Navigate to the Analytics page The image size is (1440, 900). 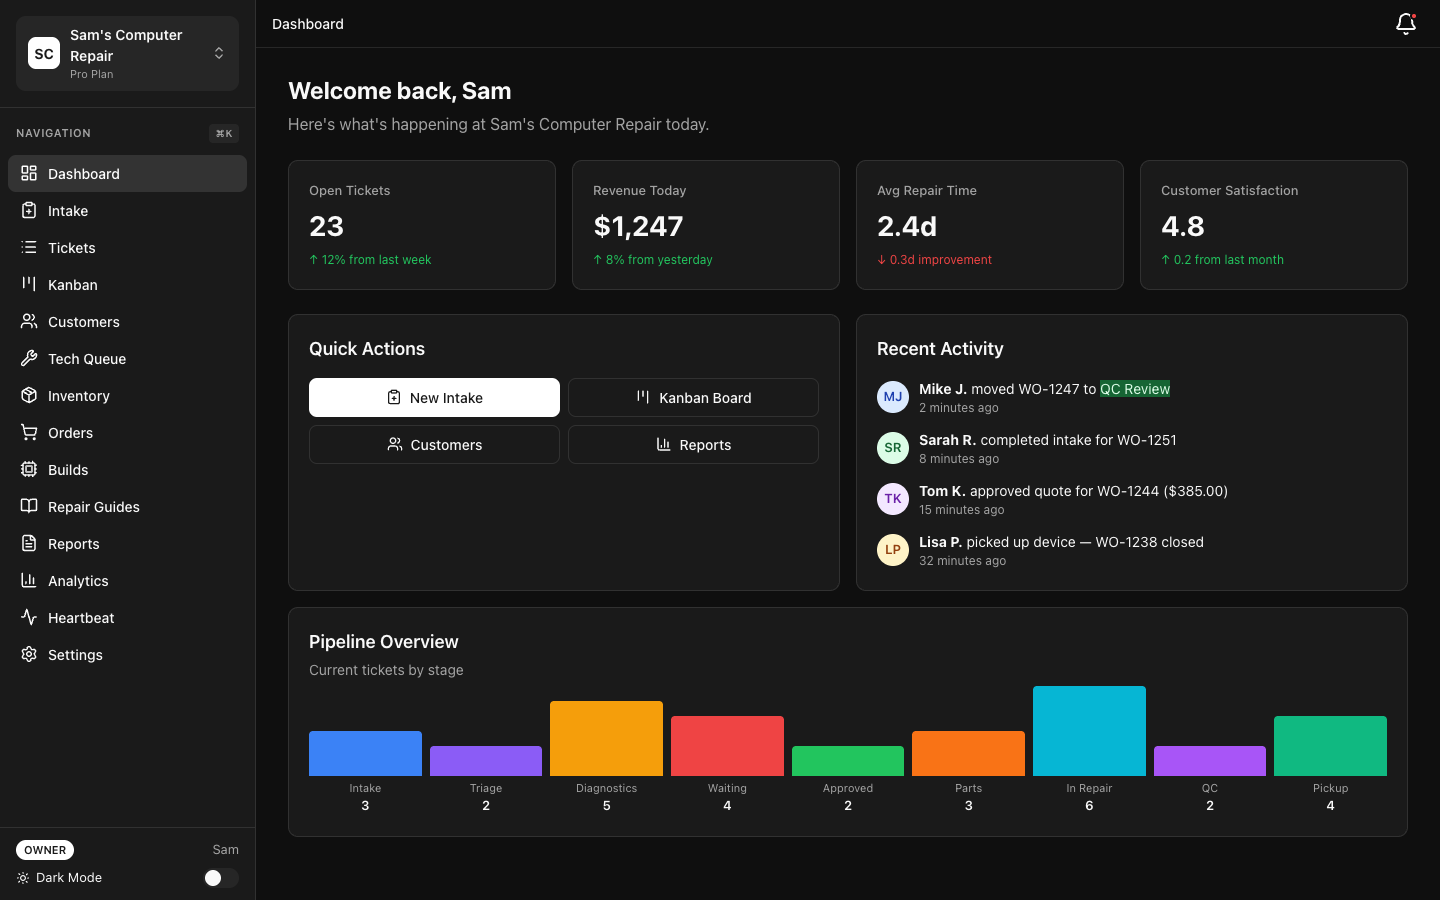[x=78, y=581]
